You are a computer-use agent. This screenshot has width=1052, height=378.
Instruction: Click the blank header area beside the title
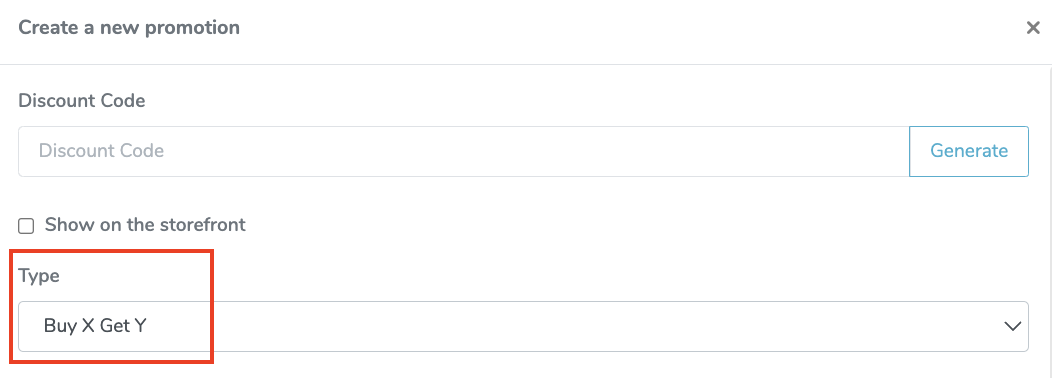tap(631, 28)
